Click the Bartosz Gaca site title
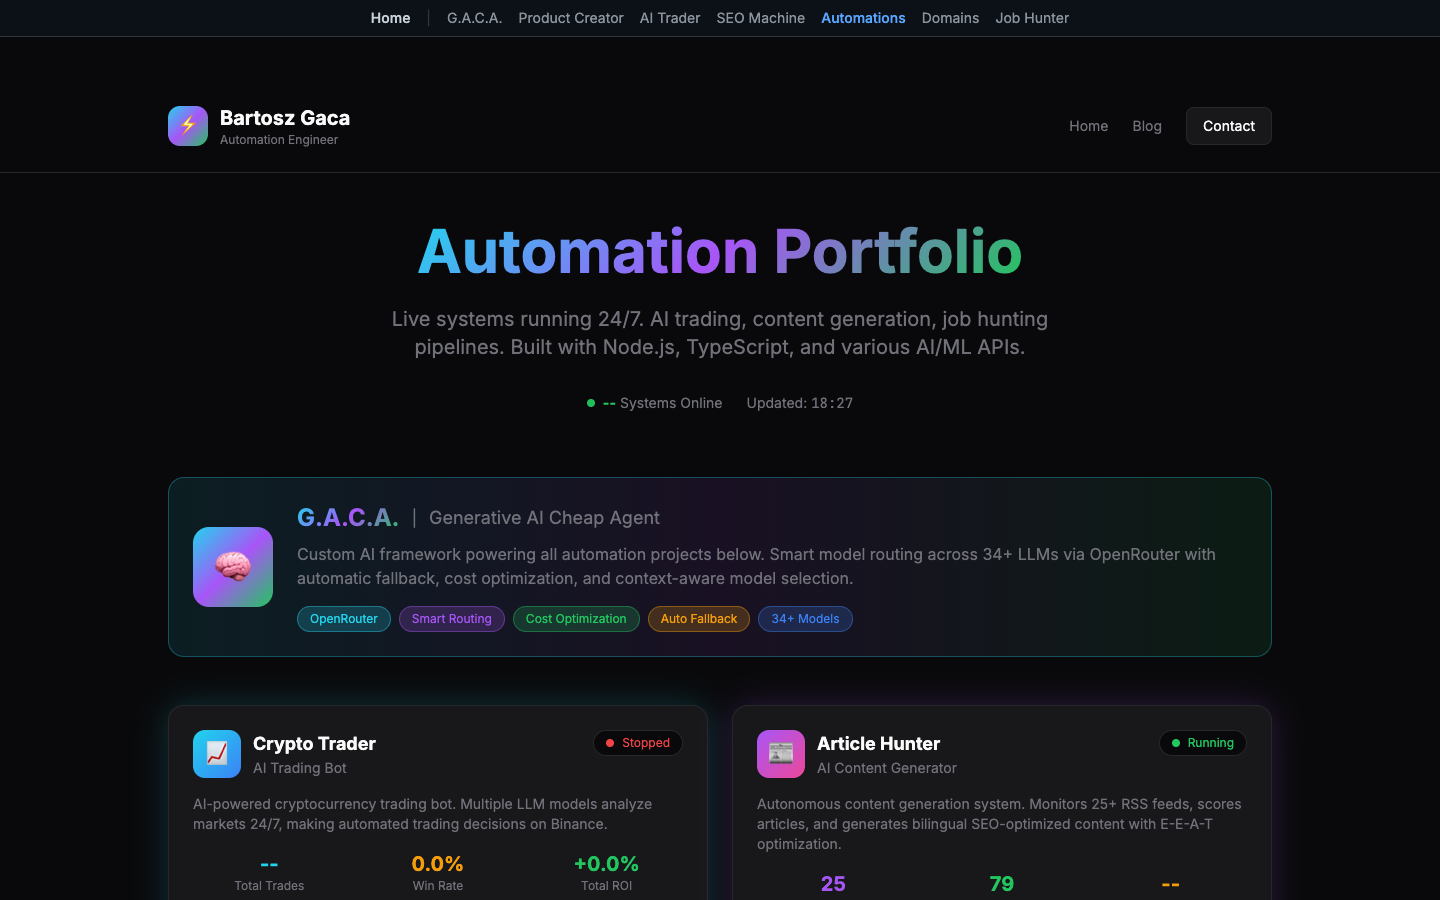The width and height of the screenshot is (1440, 900). 285,118
